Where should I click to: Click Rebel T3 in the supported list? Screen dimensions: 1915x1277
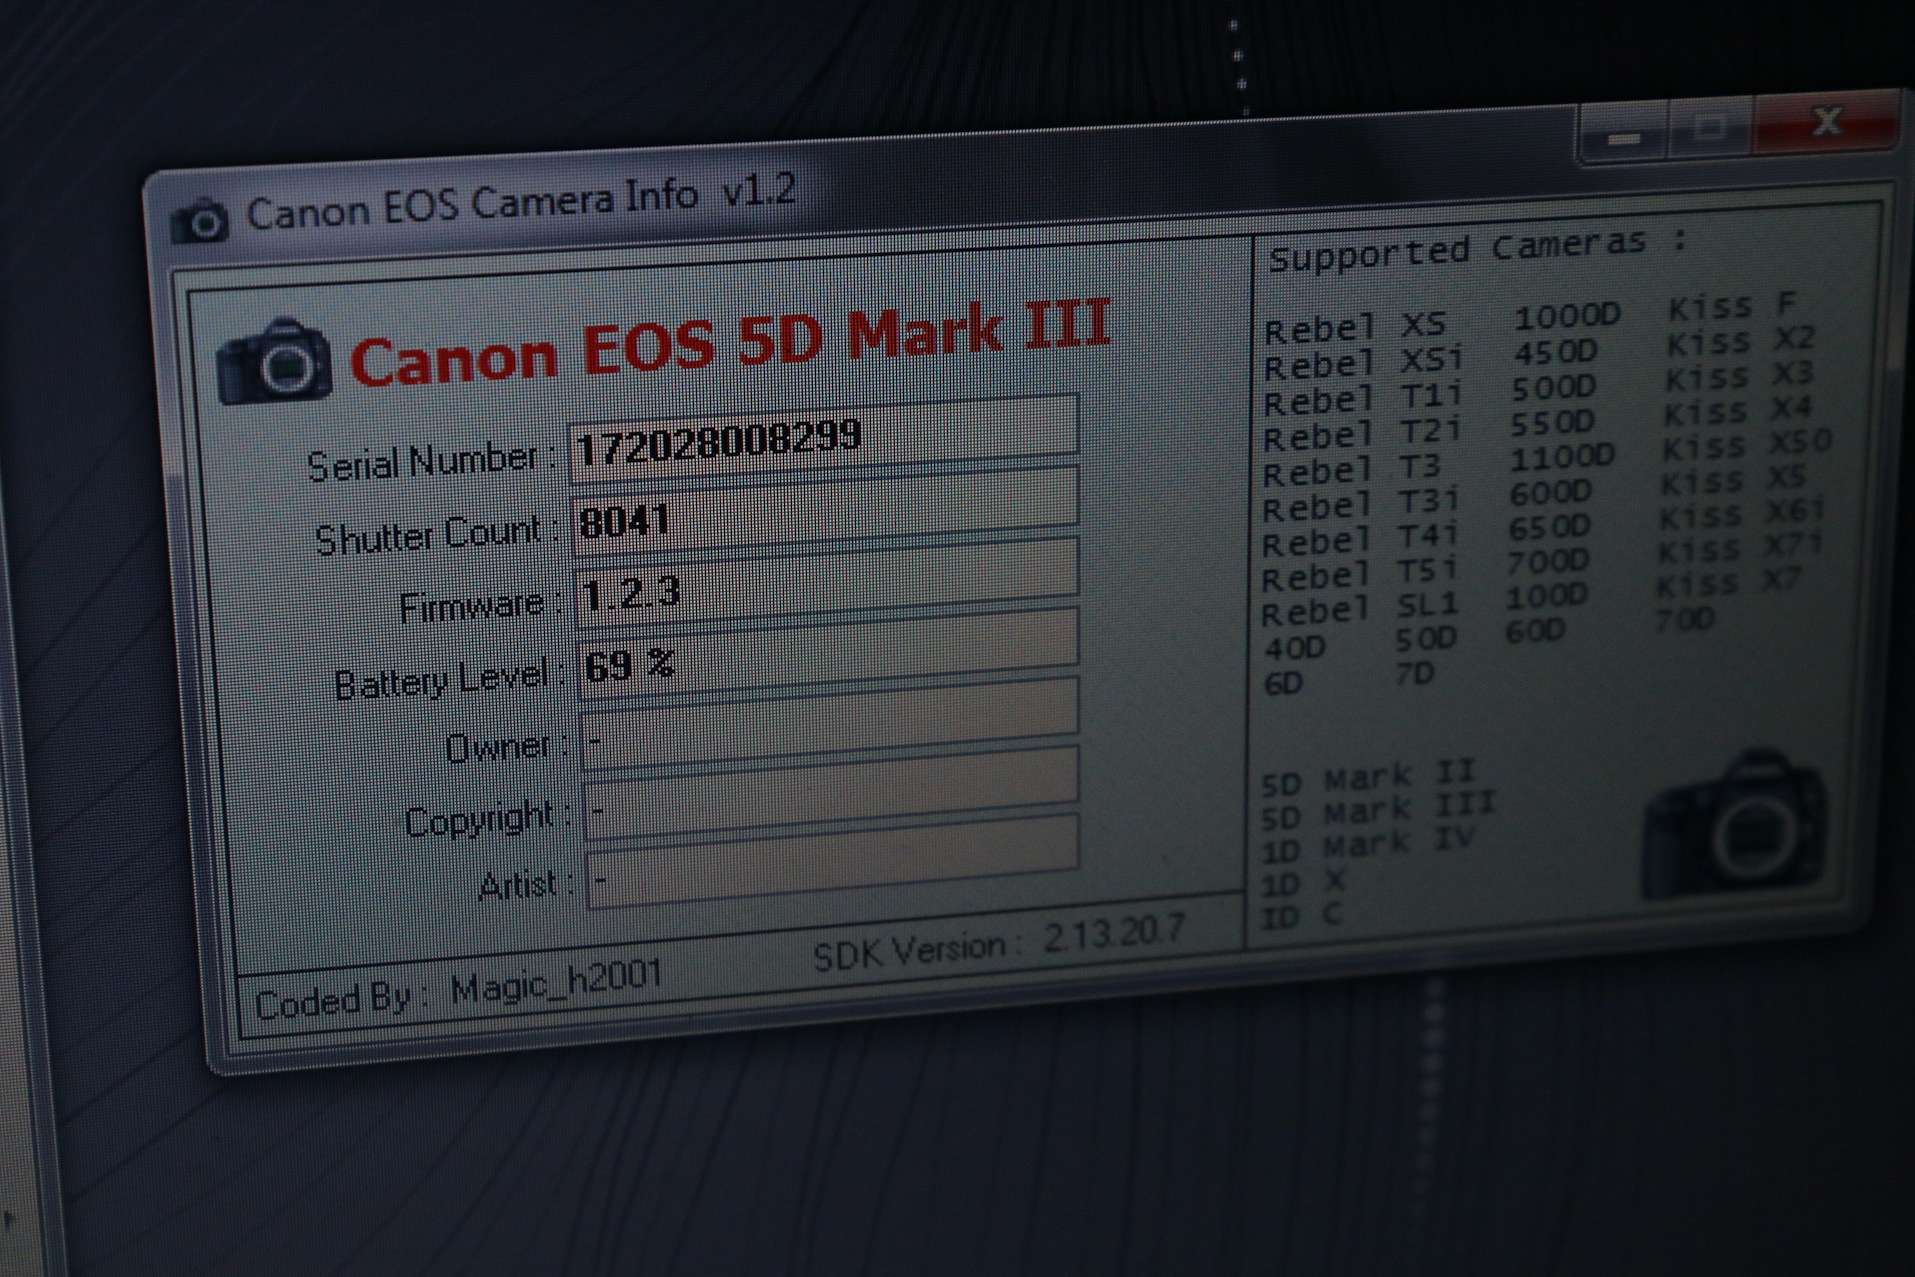(x=1351, y=469)
